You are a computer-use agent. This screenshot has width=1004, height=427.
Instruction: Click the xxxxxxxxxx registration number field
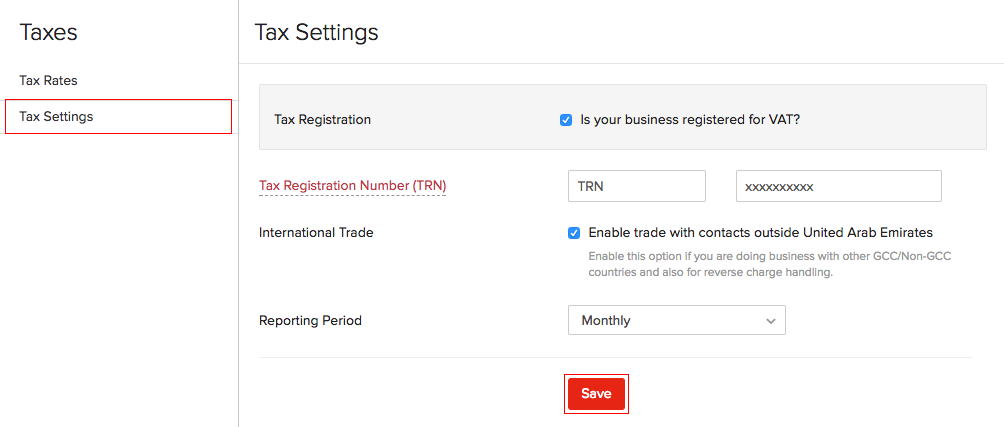pyautogui.click(x=838, y=186)
